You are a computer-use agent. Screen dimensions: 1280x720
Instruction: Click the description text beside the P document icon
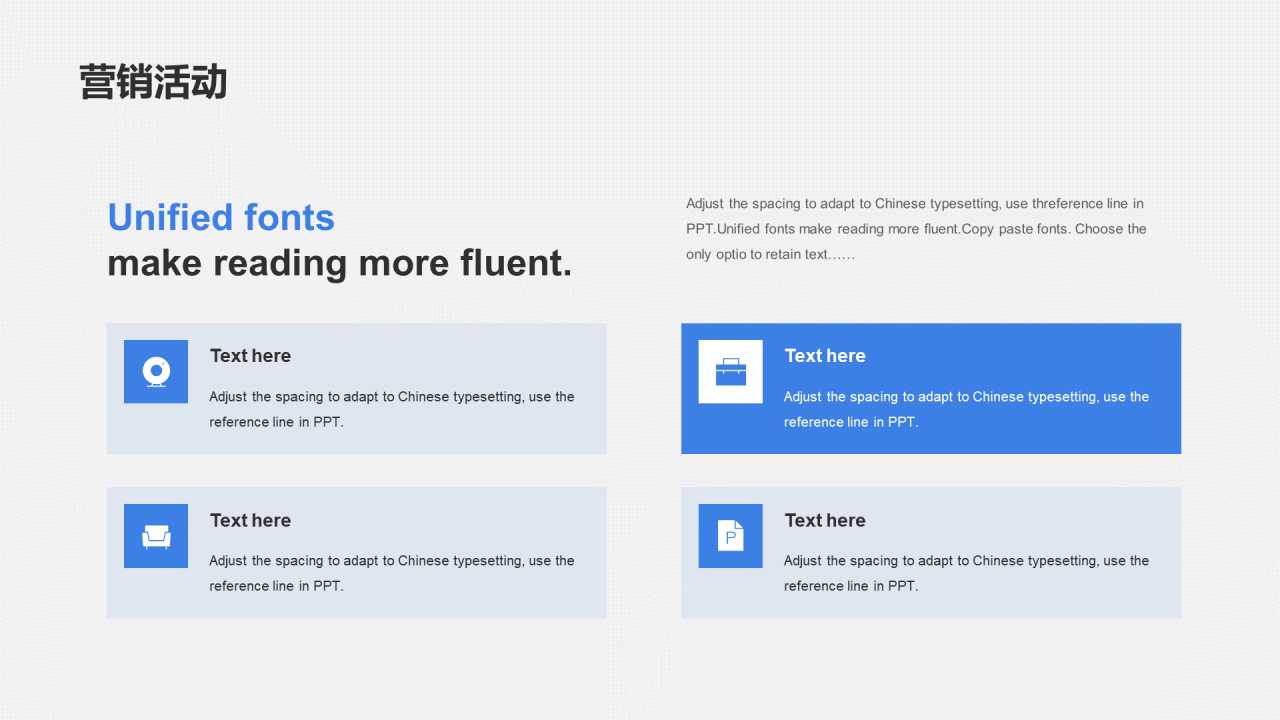[967, 573]
